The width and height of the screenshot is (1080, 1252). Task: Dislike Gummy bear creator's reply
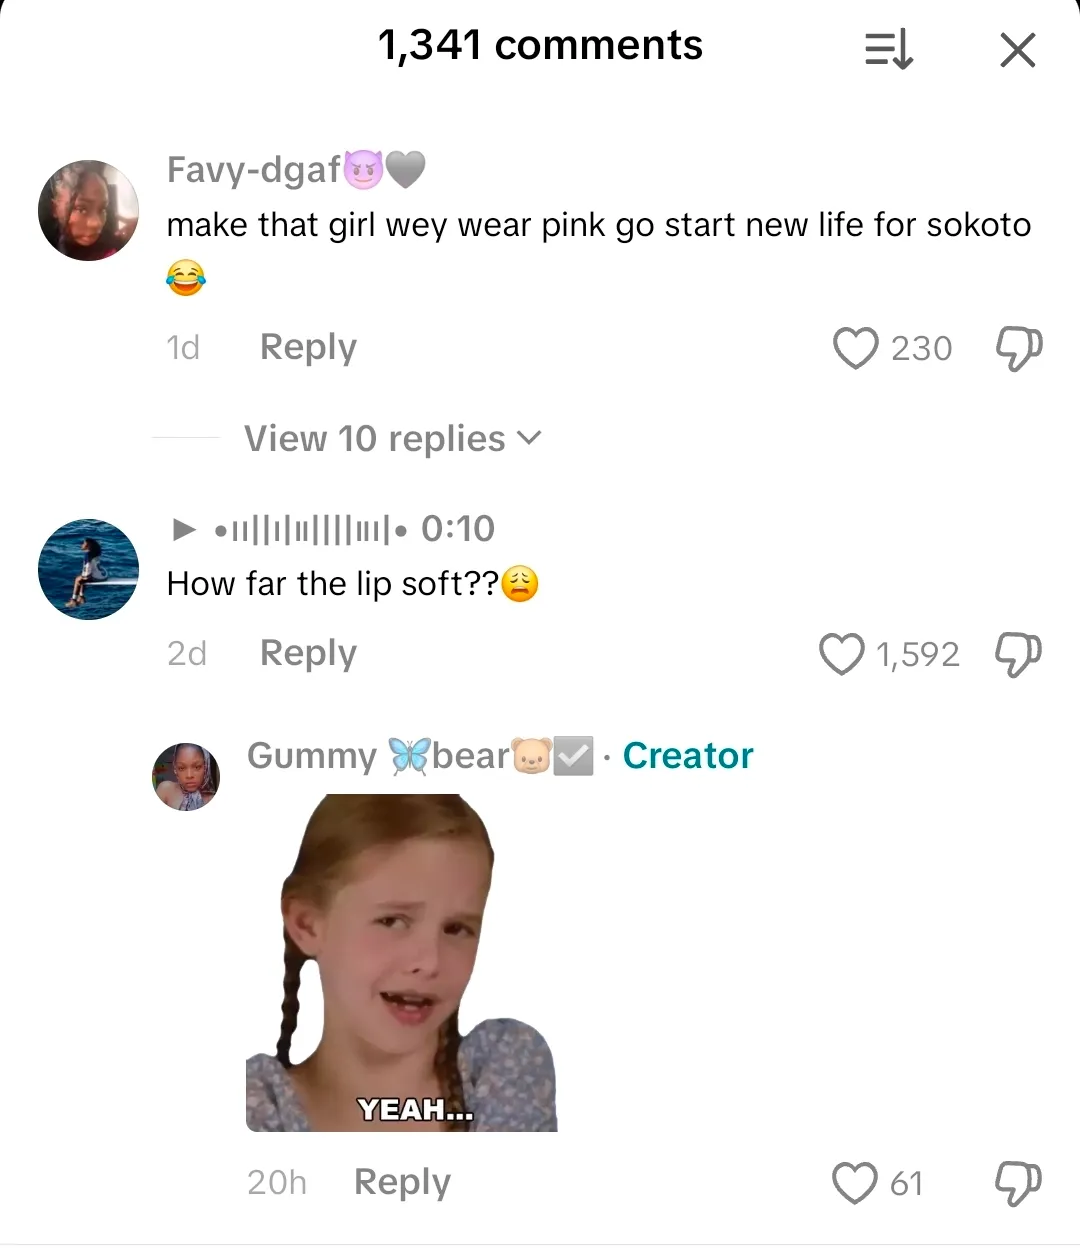click(x=1018, y=1183)
